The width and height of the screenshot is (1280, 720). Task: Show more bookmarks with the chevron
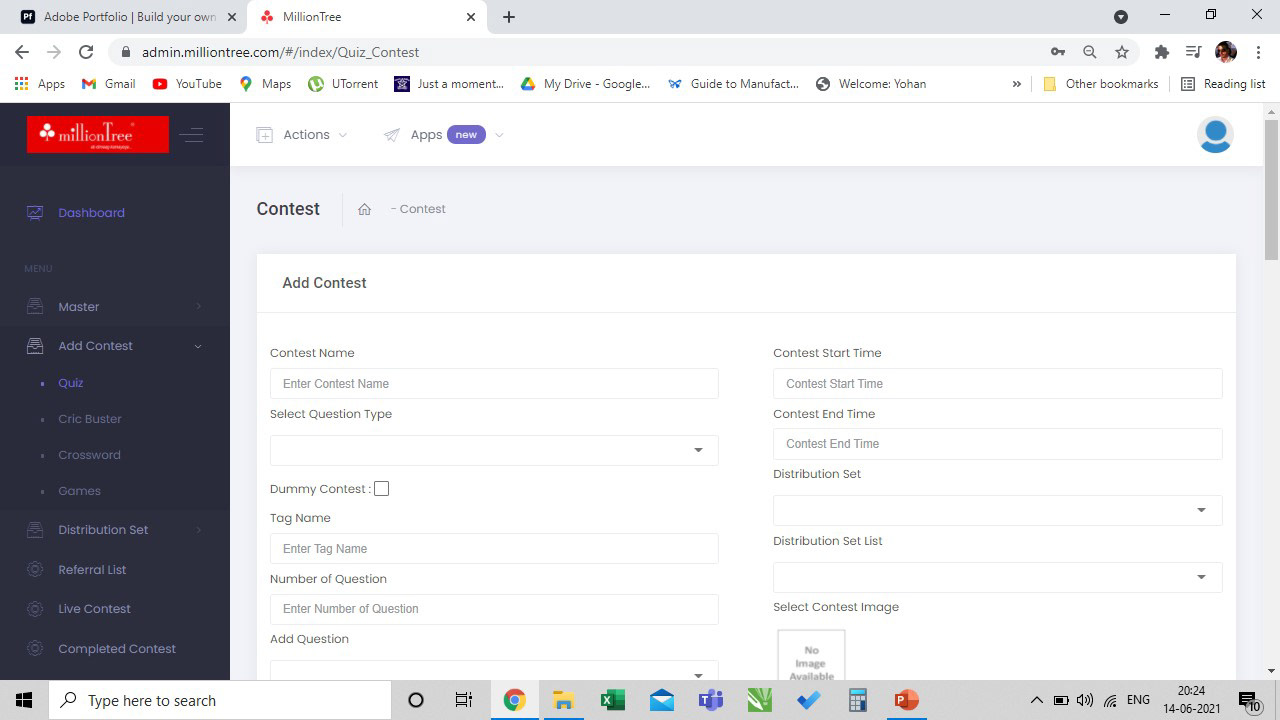tap(1017, 84)
